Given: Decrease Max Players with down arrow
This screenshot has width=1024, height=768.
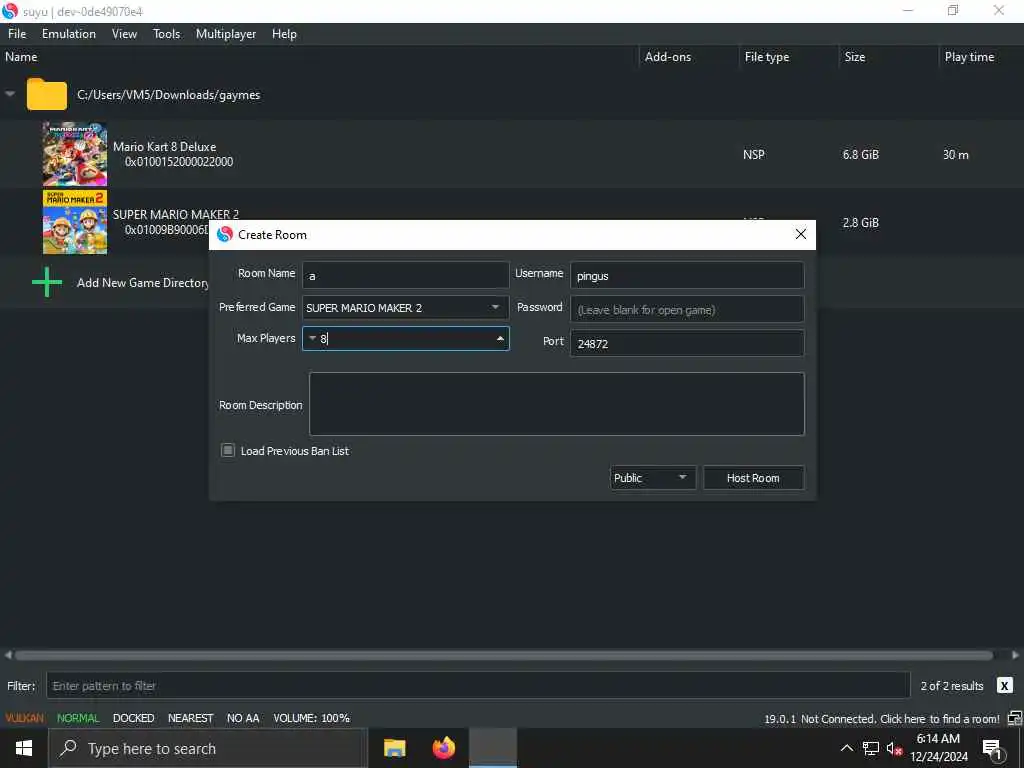Looking at the screenshot, I should coord(312,338).
